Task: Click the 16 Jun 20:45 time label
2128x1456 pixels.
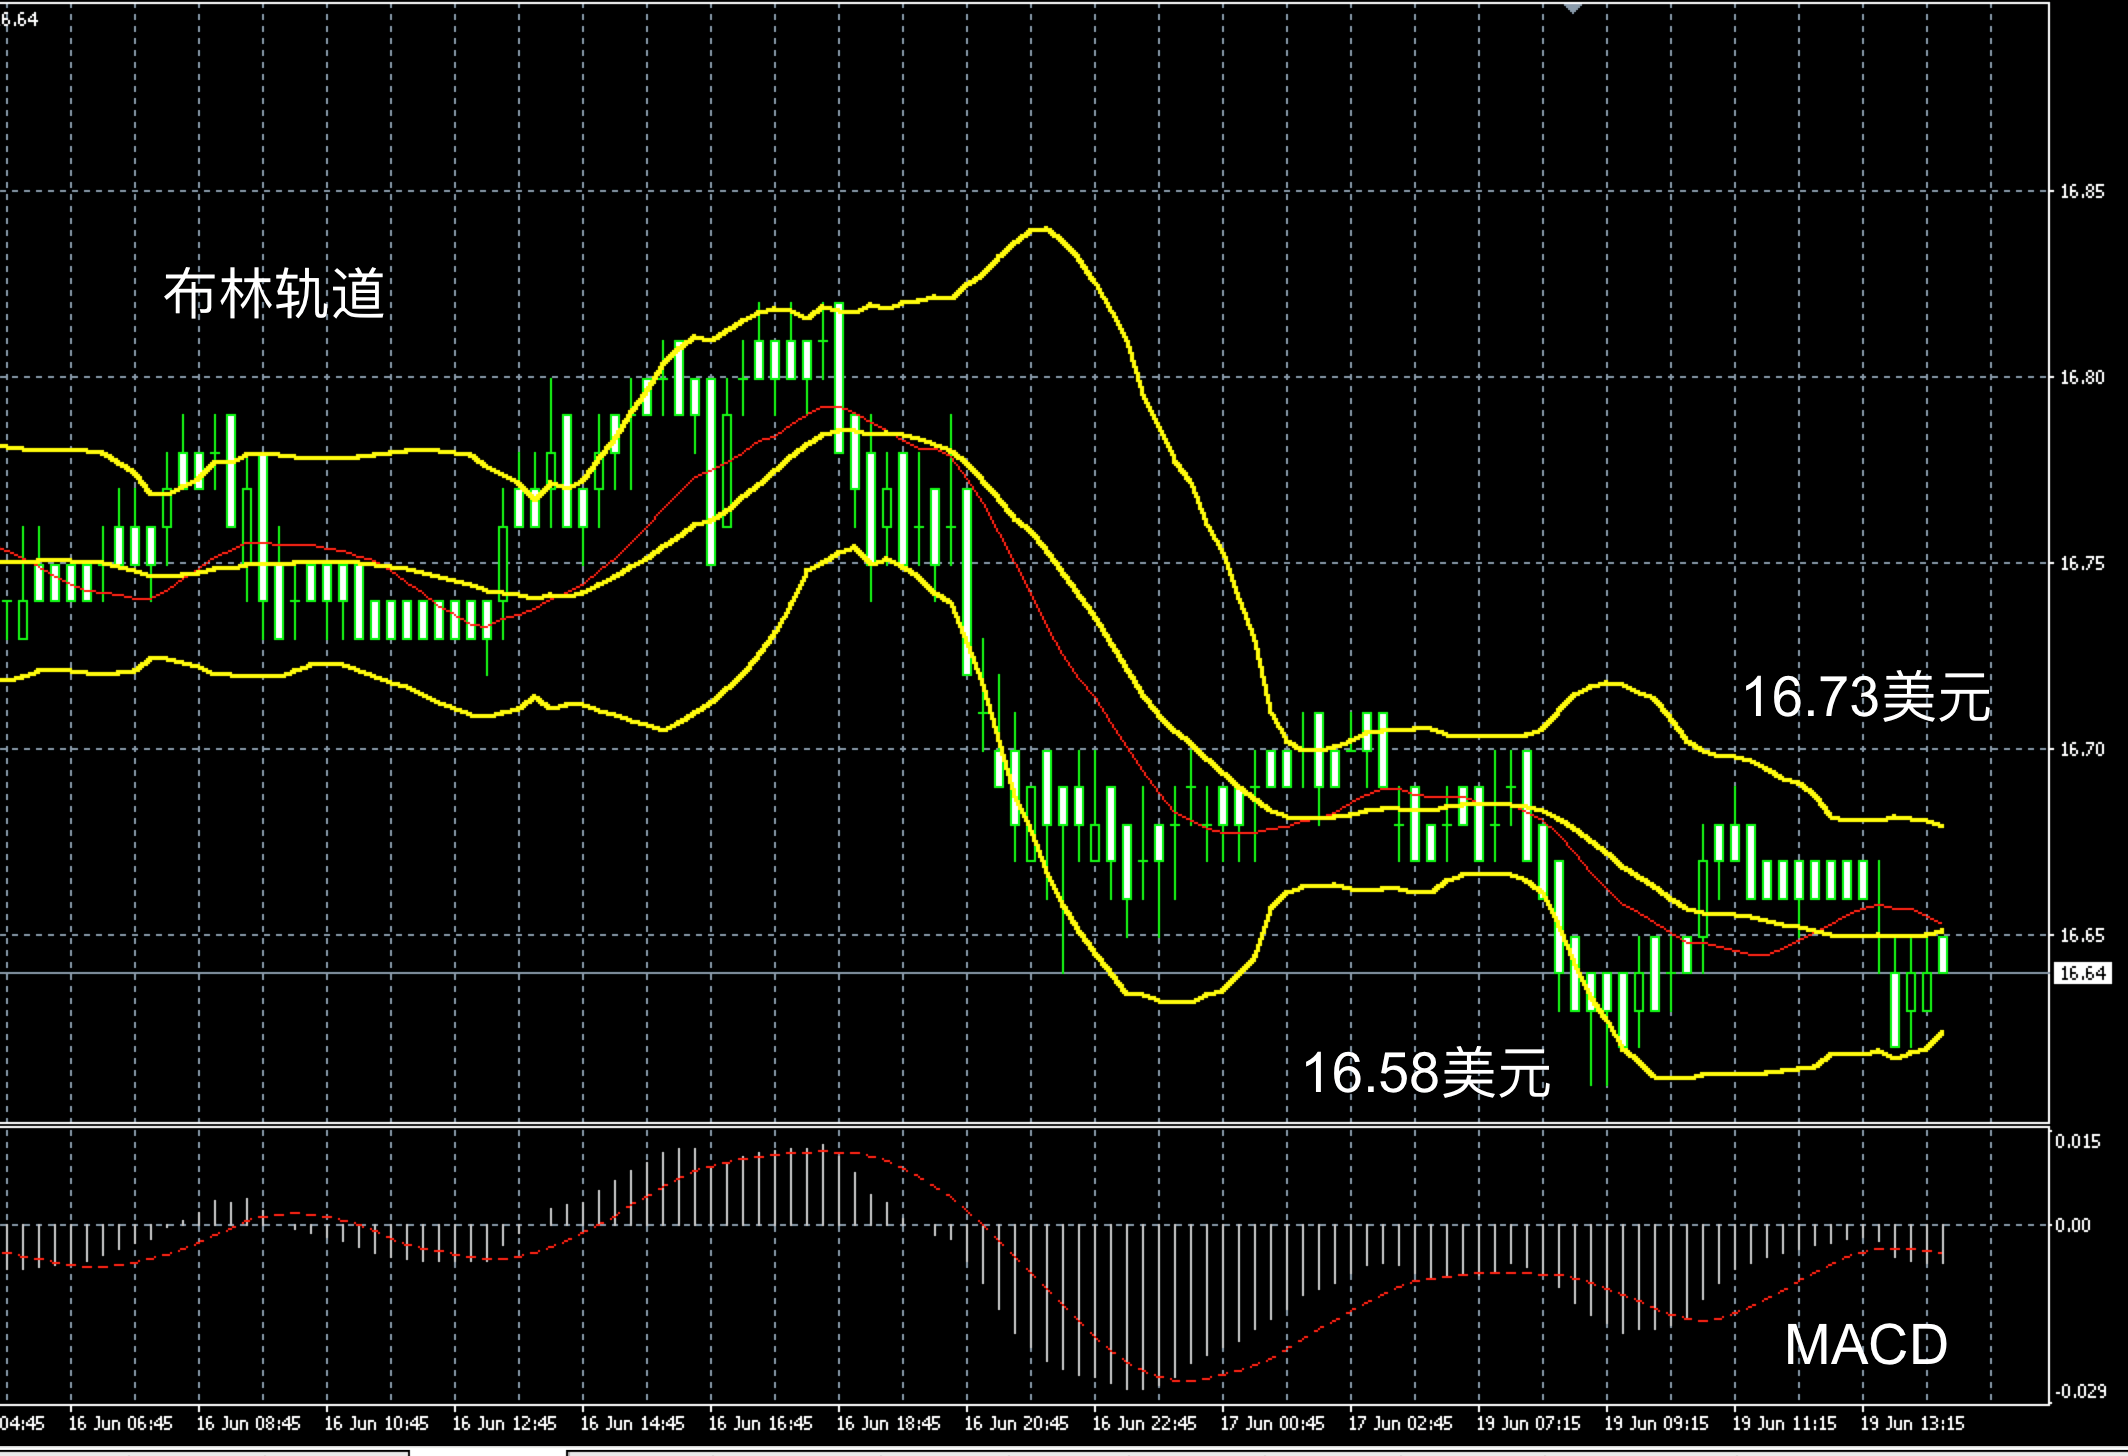Action: 1016,1423
